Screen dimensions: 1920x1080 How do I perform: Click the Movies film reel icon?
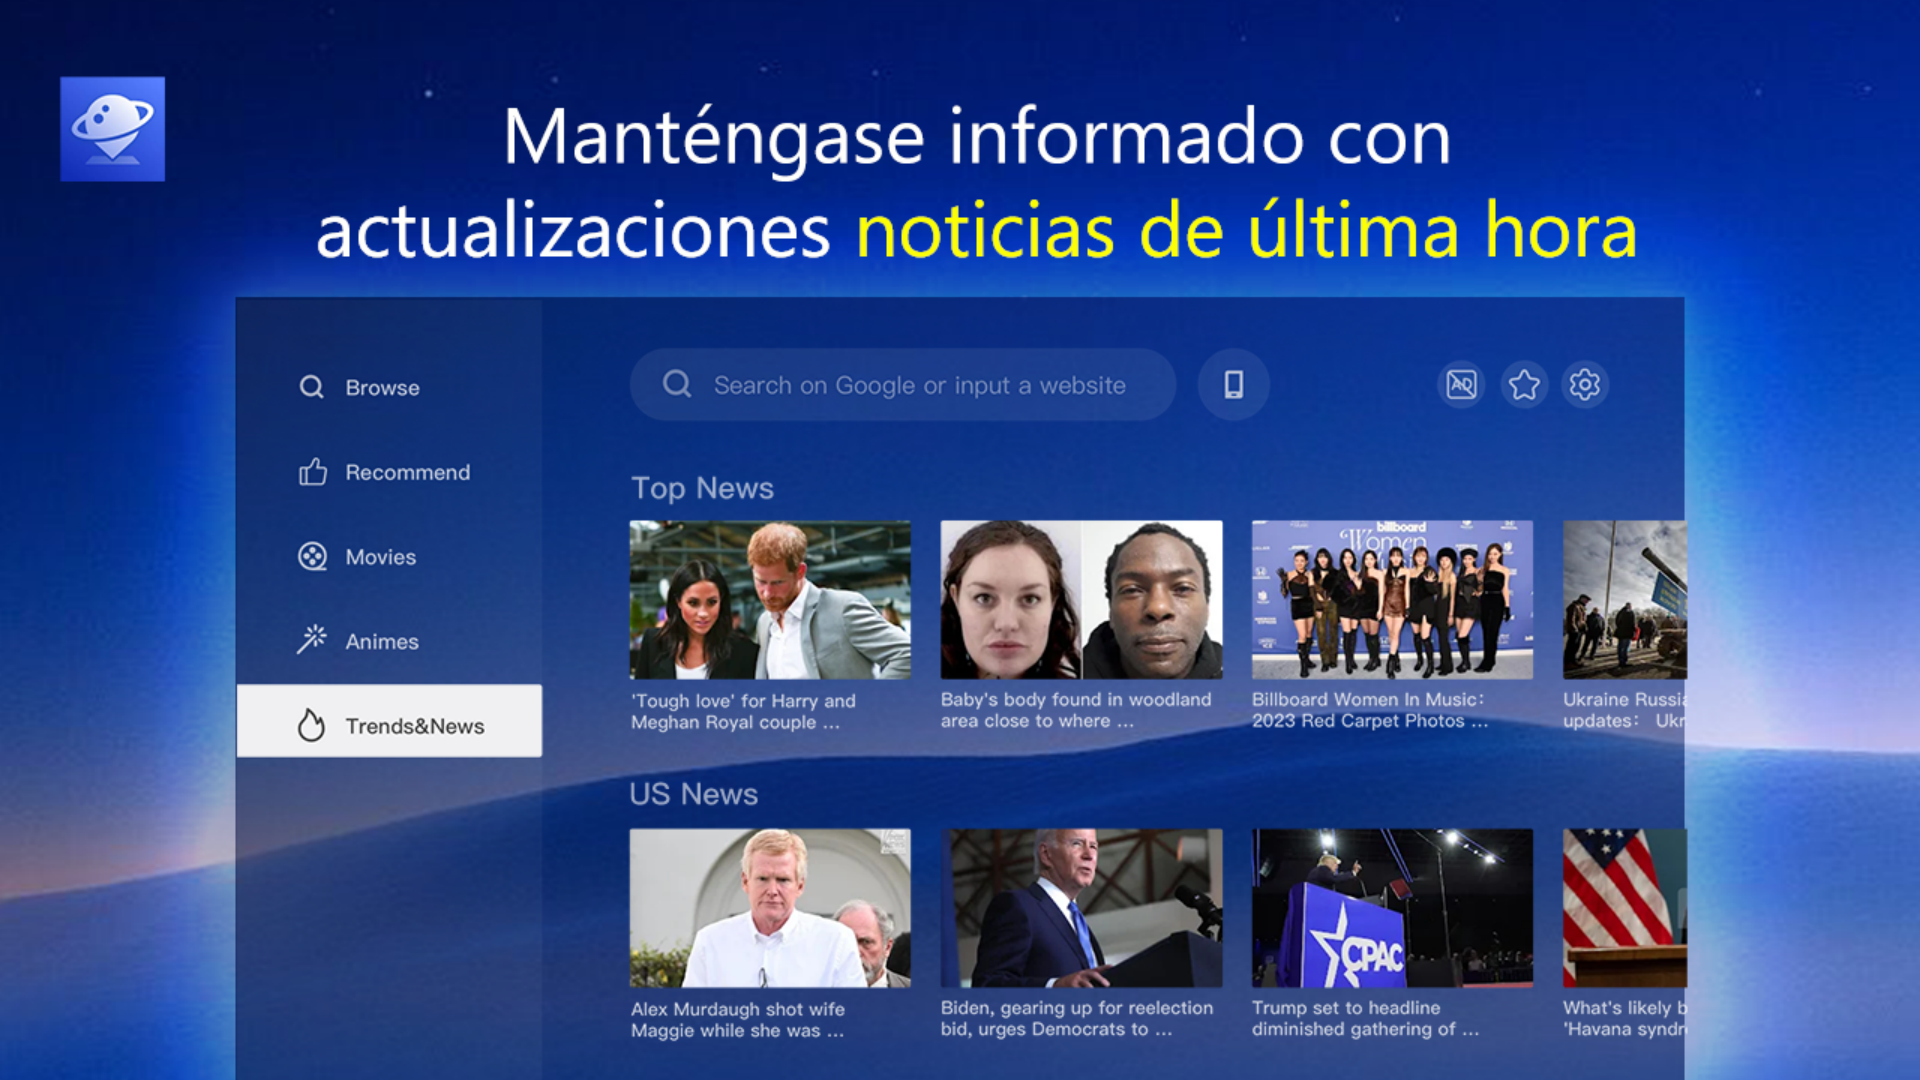(x=312, y=556)
